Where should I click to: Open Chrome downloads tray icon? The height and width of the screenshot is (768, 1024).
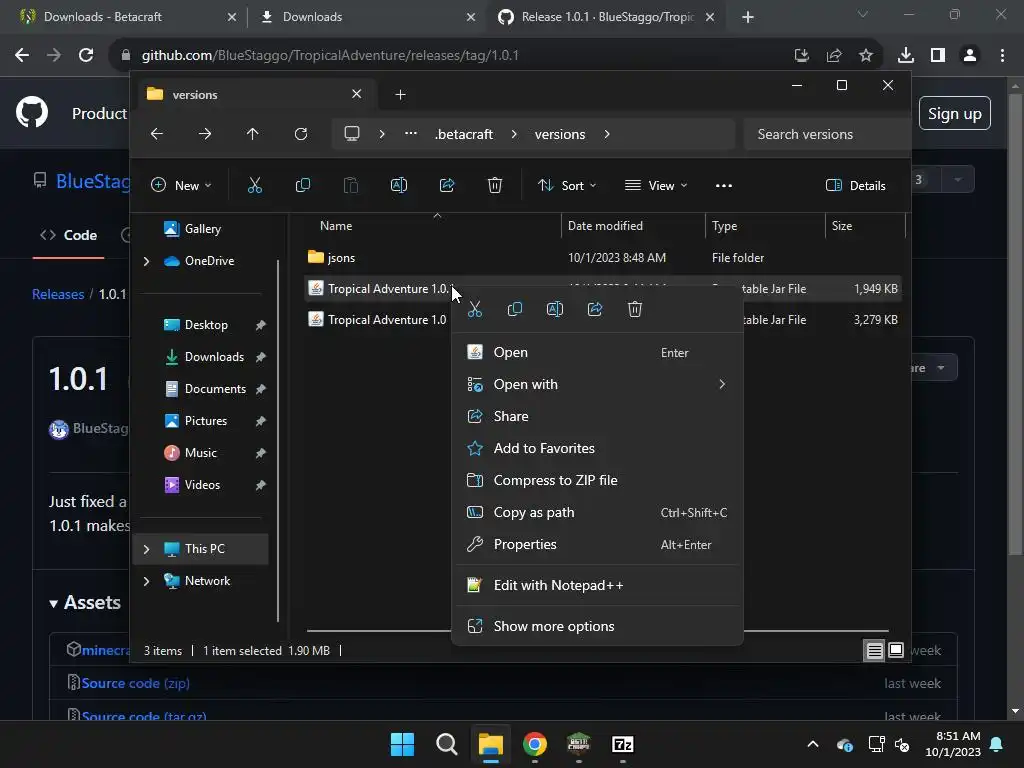906,56
